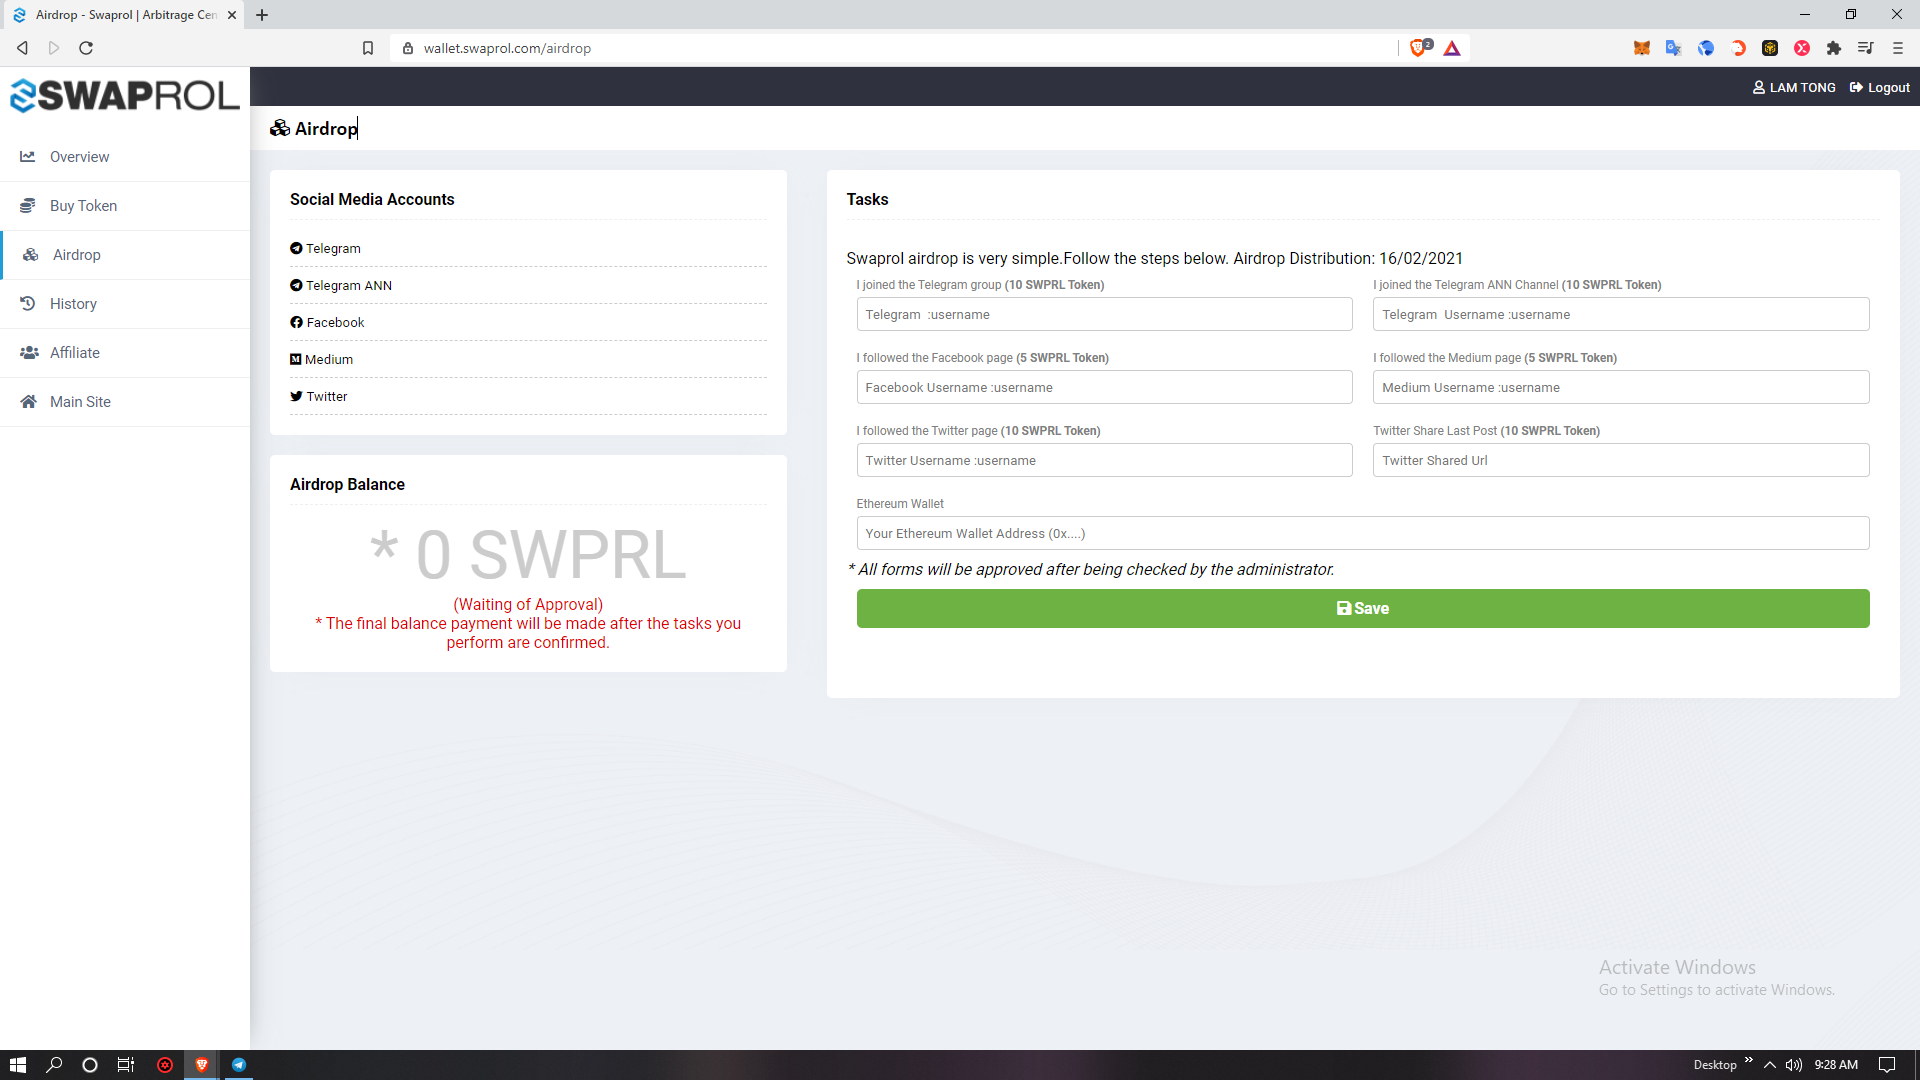Open the Windows search icon on the taskbar
Image resolution: width=1920 pixels, height=1080 pixels.
coord(54,1065)
